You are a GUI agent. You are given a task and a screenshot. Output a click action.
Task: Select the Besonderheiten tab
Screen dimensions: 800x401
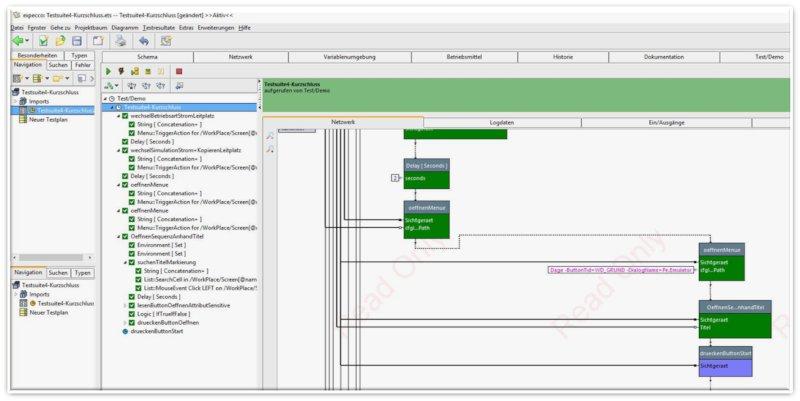(37, 56)
